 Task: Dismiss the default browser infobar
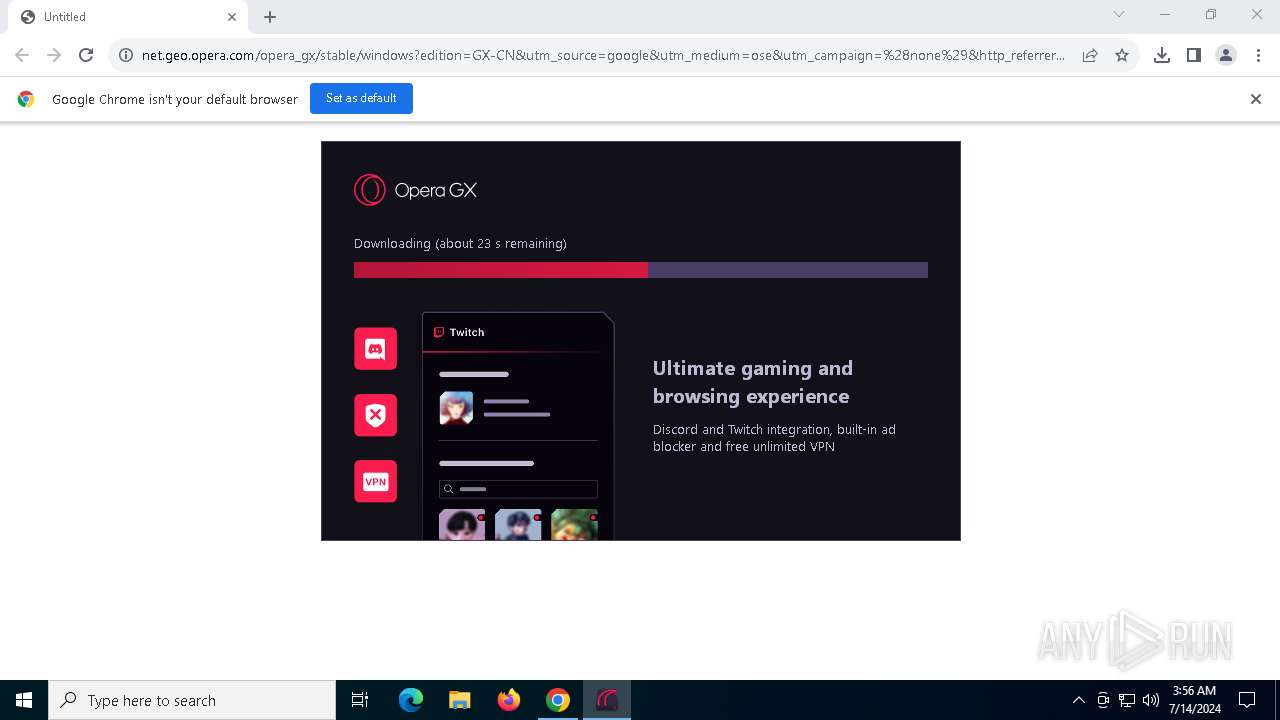[1256, 99]
